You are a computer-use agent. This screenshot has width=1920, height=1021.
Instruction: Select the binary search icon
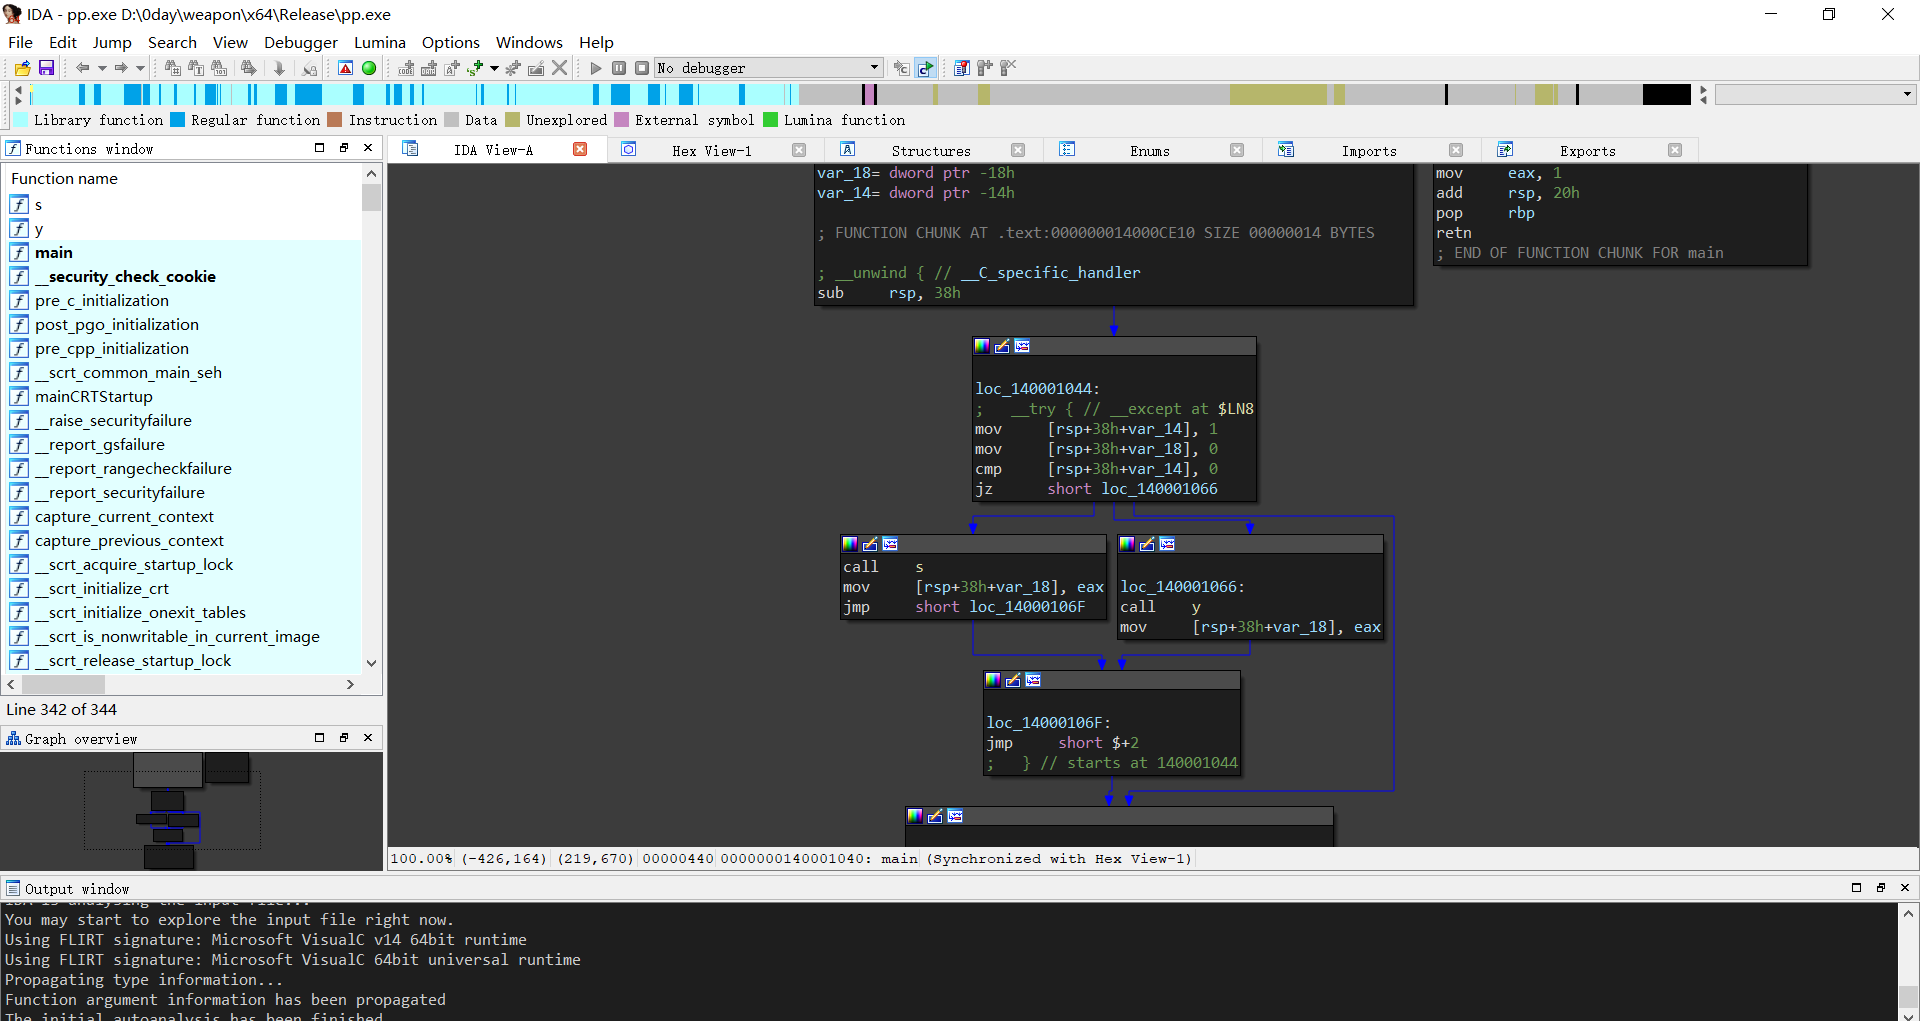(x=220, y=68)
